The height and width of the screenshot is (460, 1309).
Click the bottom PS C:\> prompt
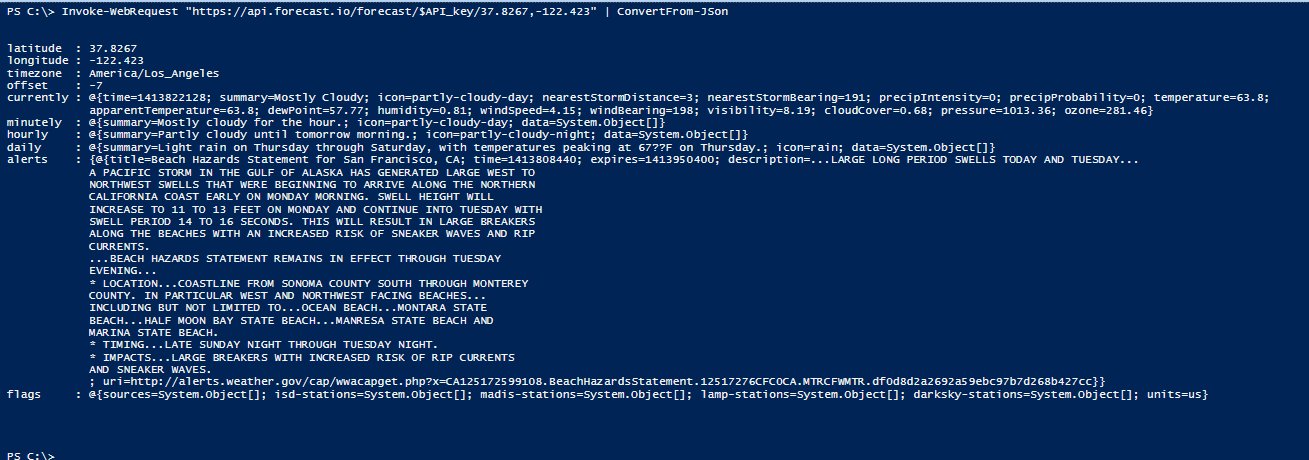pos(31,455)
